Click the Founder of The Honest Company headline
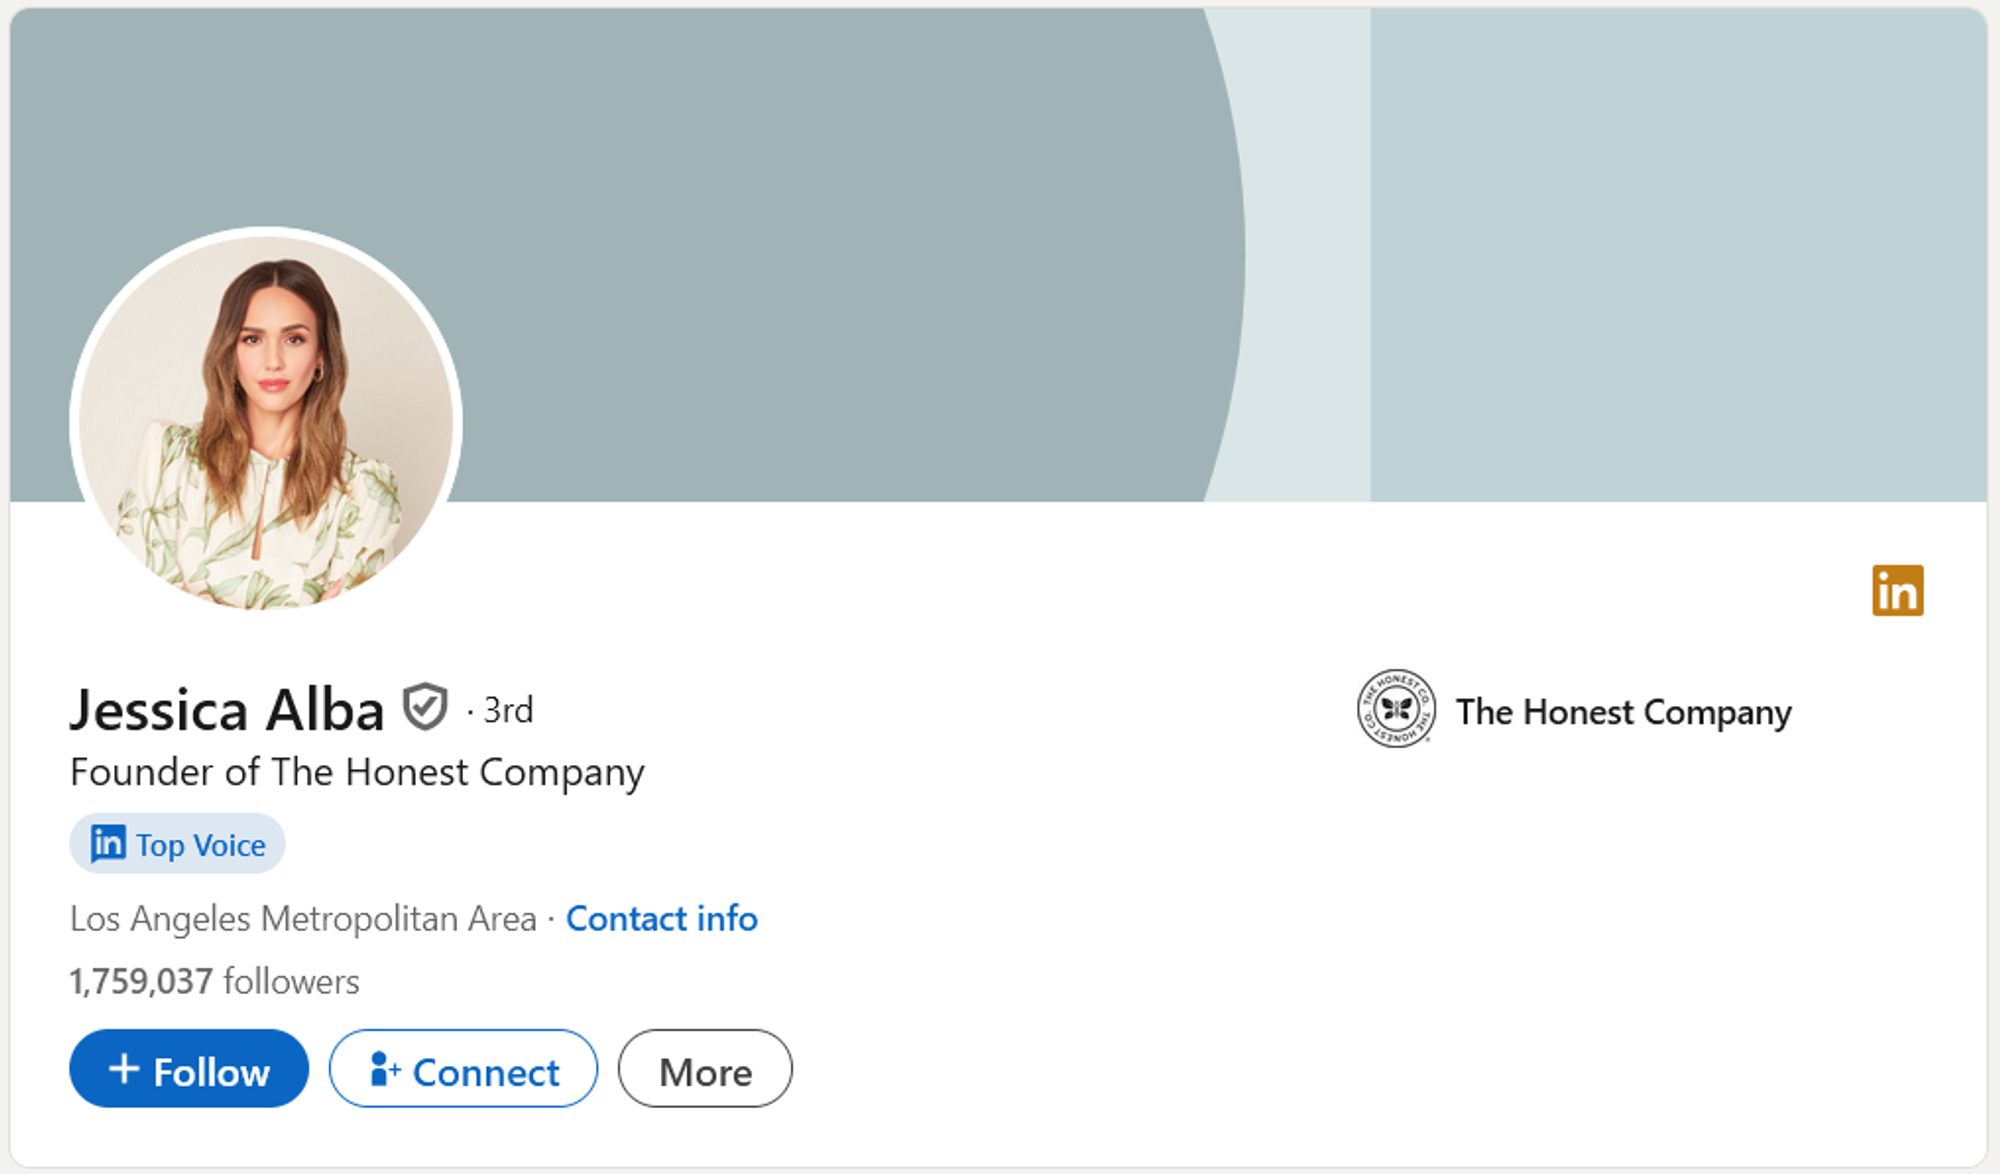Image resolution: width=2000 pixels, height=1174 pixels. 357,773
